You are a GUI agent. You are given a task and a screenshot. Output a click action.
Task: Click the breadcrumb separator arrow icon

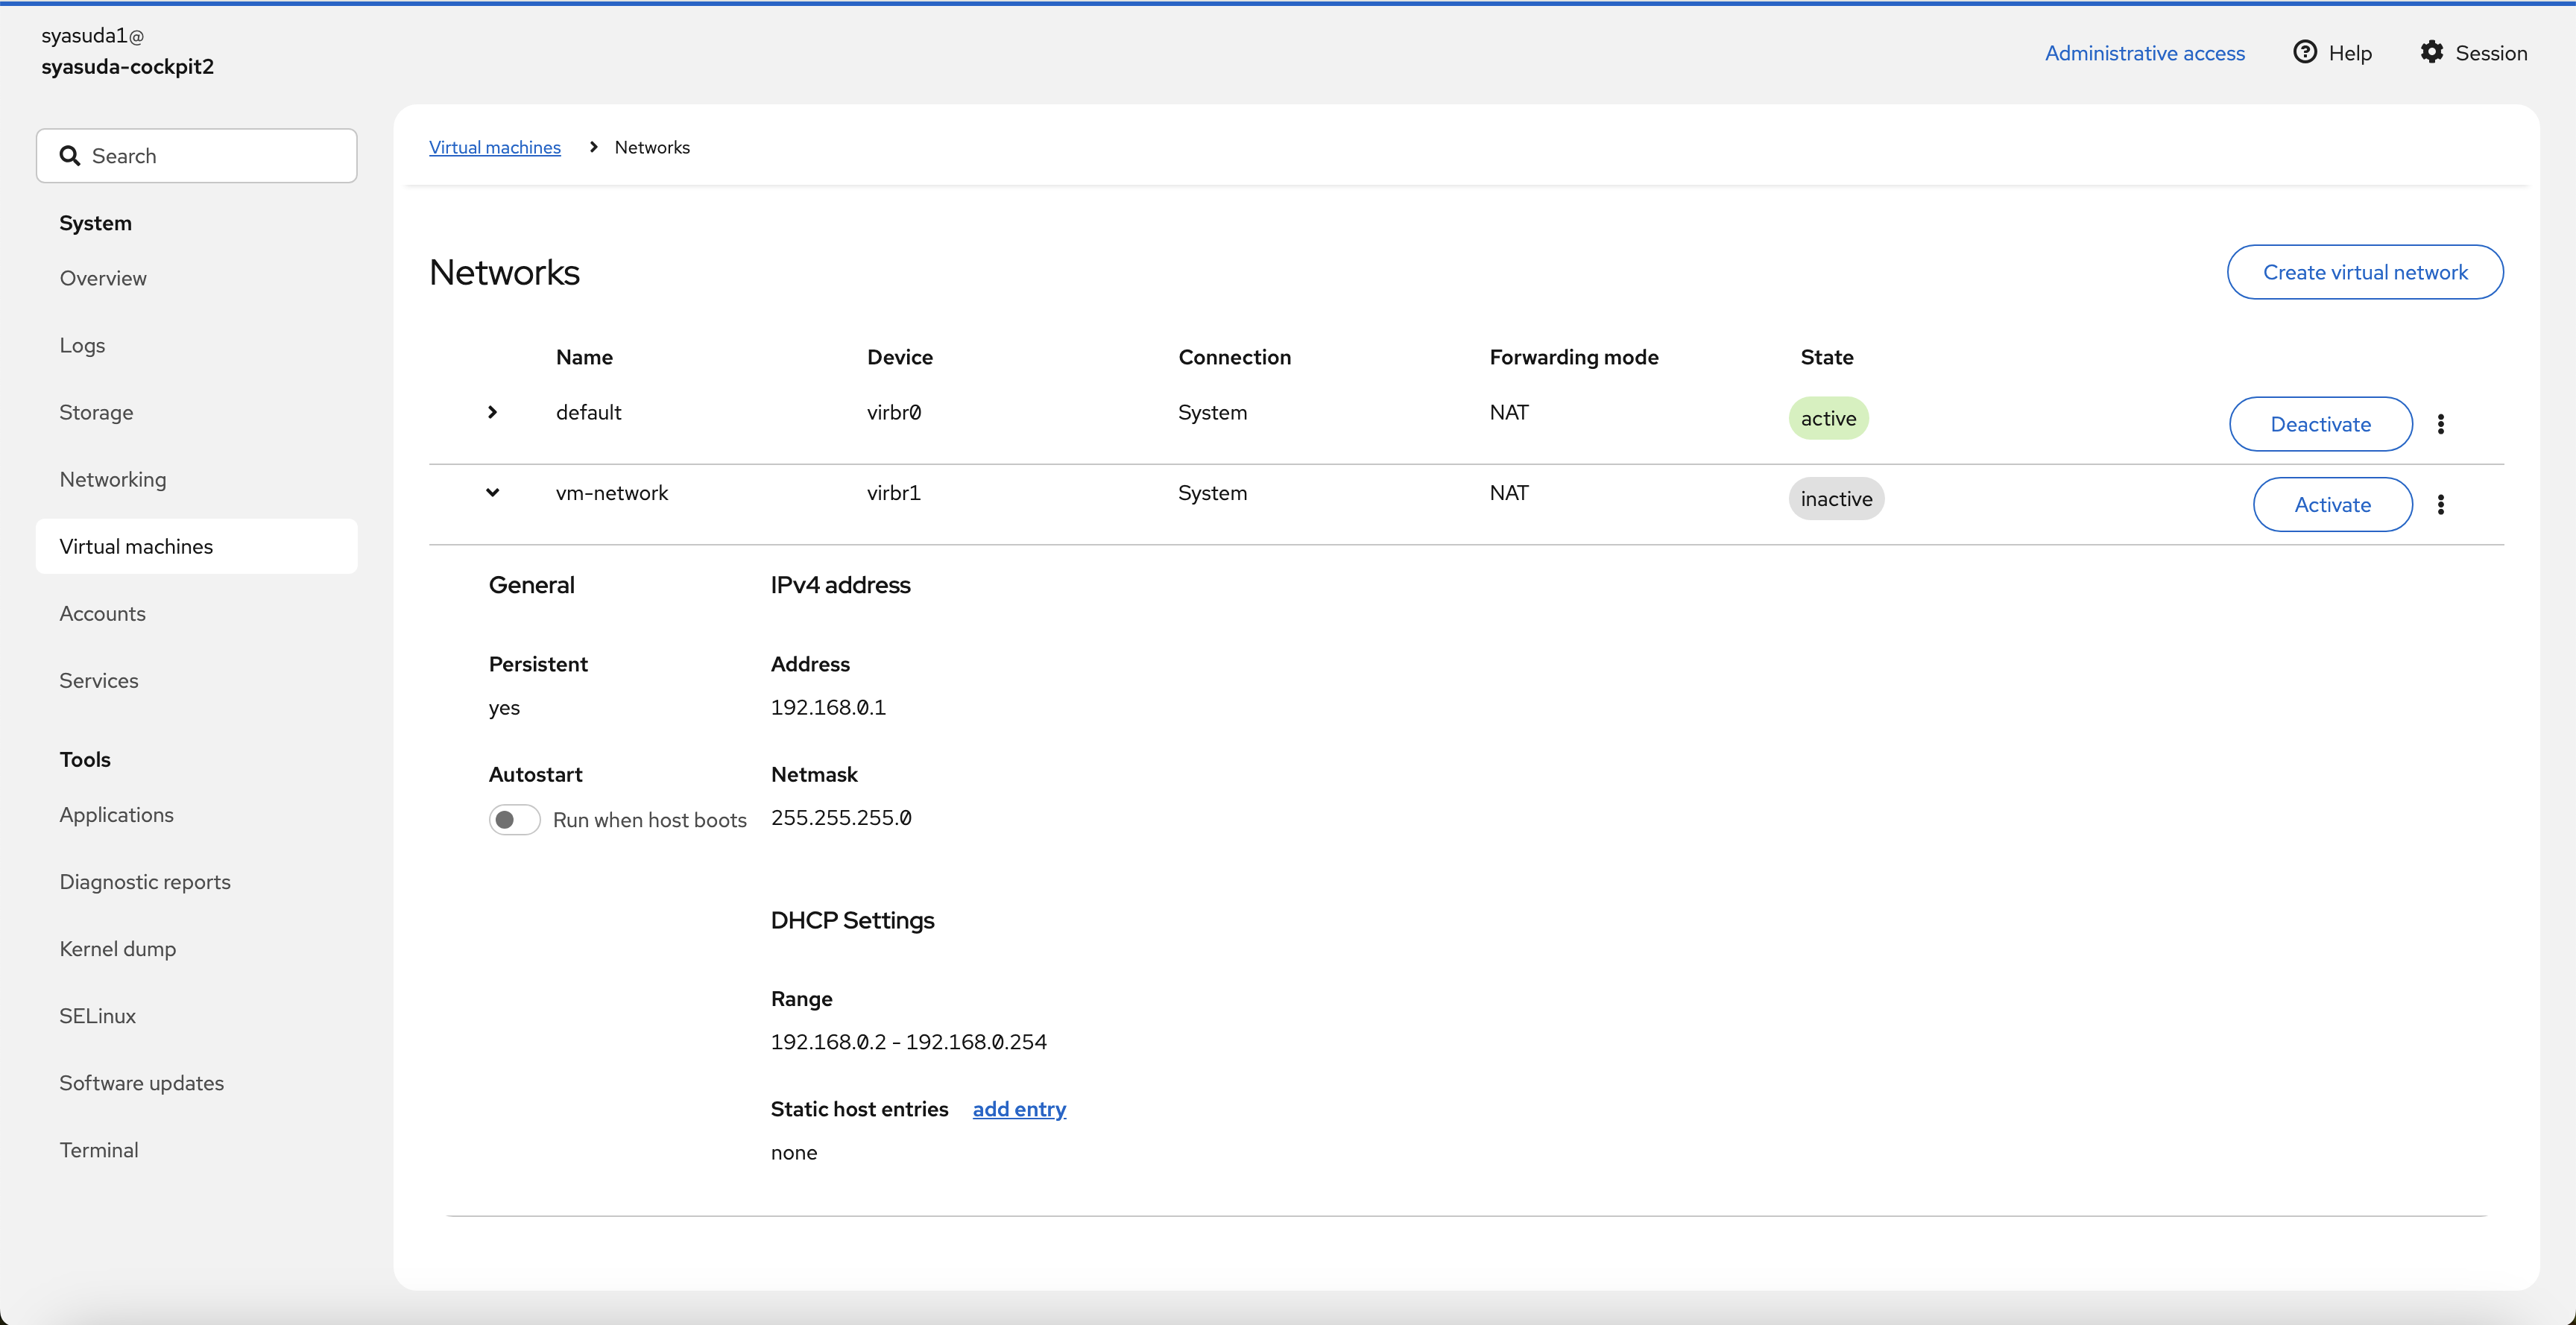[x=593, y=147]
